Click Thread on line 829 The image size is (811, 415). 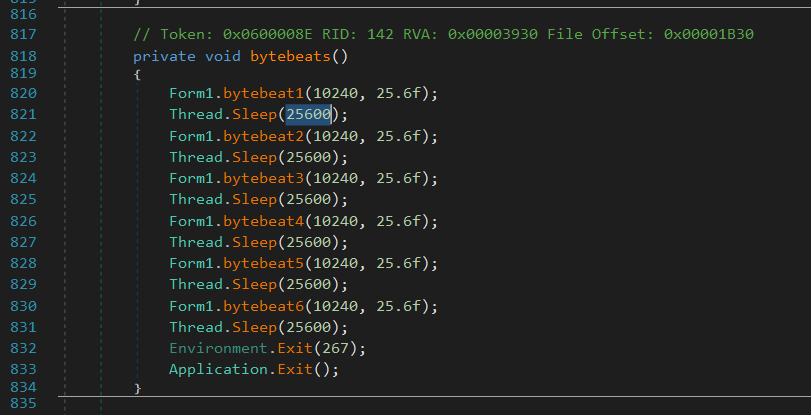(x=196, y=285)
